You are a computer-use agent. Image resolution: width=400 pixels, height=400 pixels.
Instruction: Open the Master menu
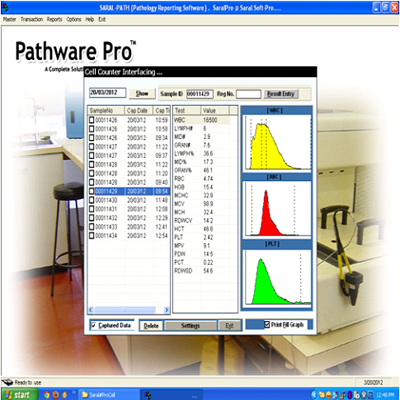click(x=10, y=19)
